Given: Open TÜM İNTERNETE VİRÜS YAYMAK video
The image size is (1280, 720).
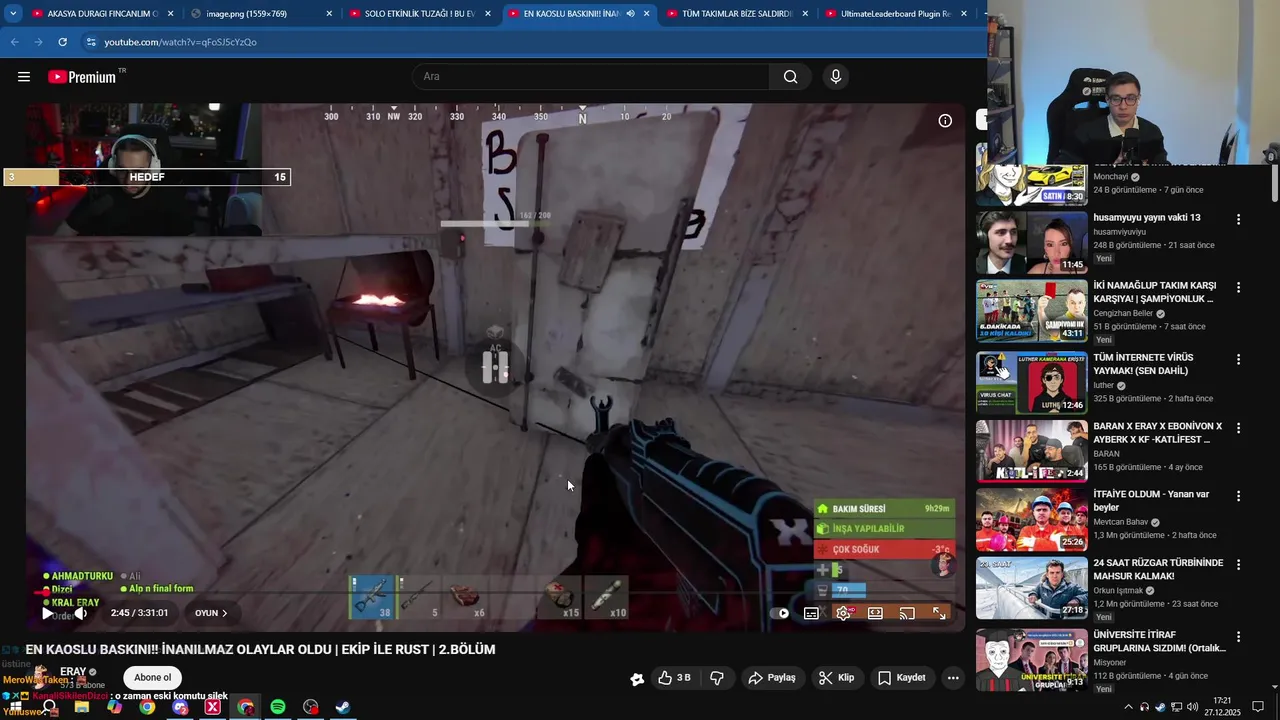Looking at the screenshot, I should (x=1143, y=364).
